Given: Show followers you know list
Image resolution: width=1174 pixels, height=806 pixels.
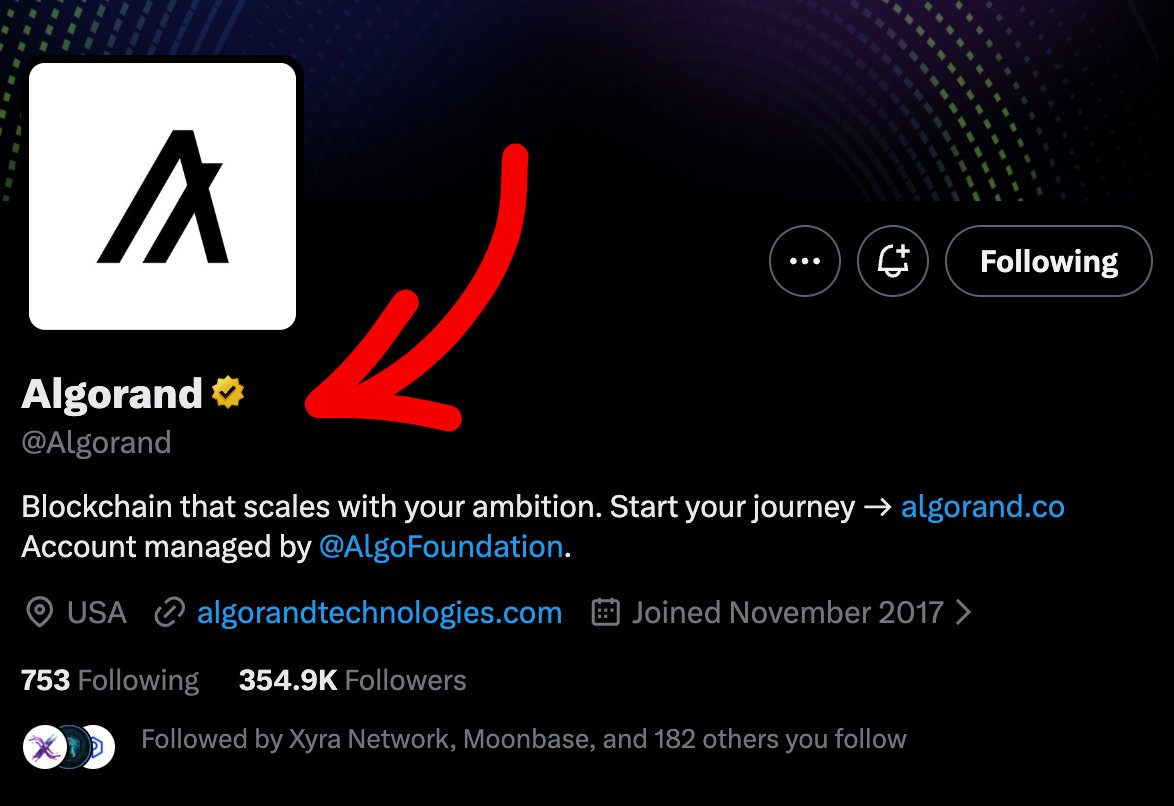Looking at the screenshot, I should point(523,739).
